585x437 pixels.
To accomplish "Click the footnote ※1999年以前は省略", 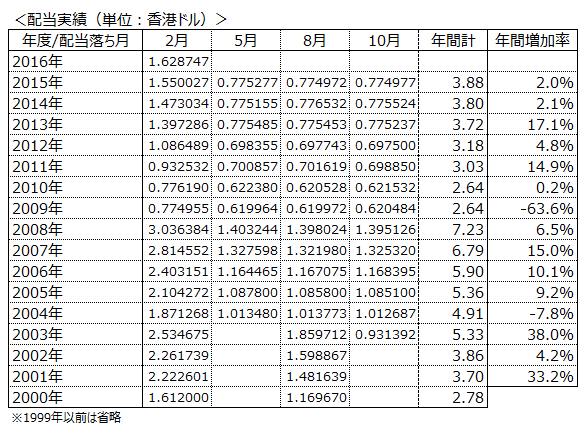I will coord(66,418).
